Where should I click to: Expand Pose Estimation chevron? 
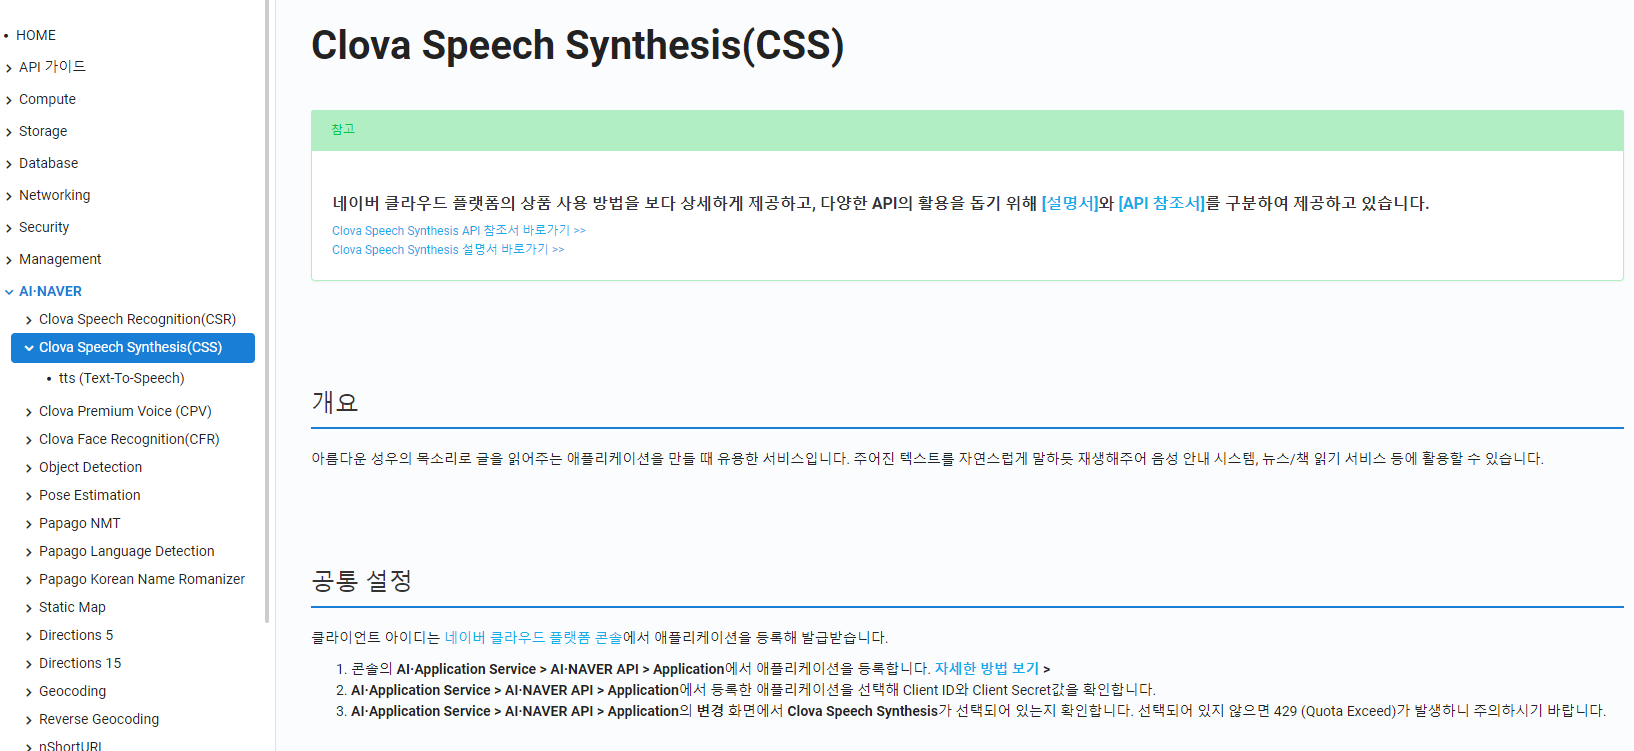pos(29,496)
